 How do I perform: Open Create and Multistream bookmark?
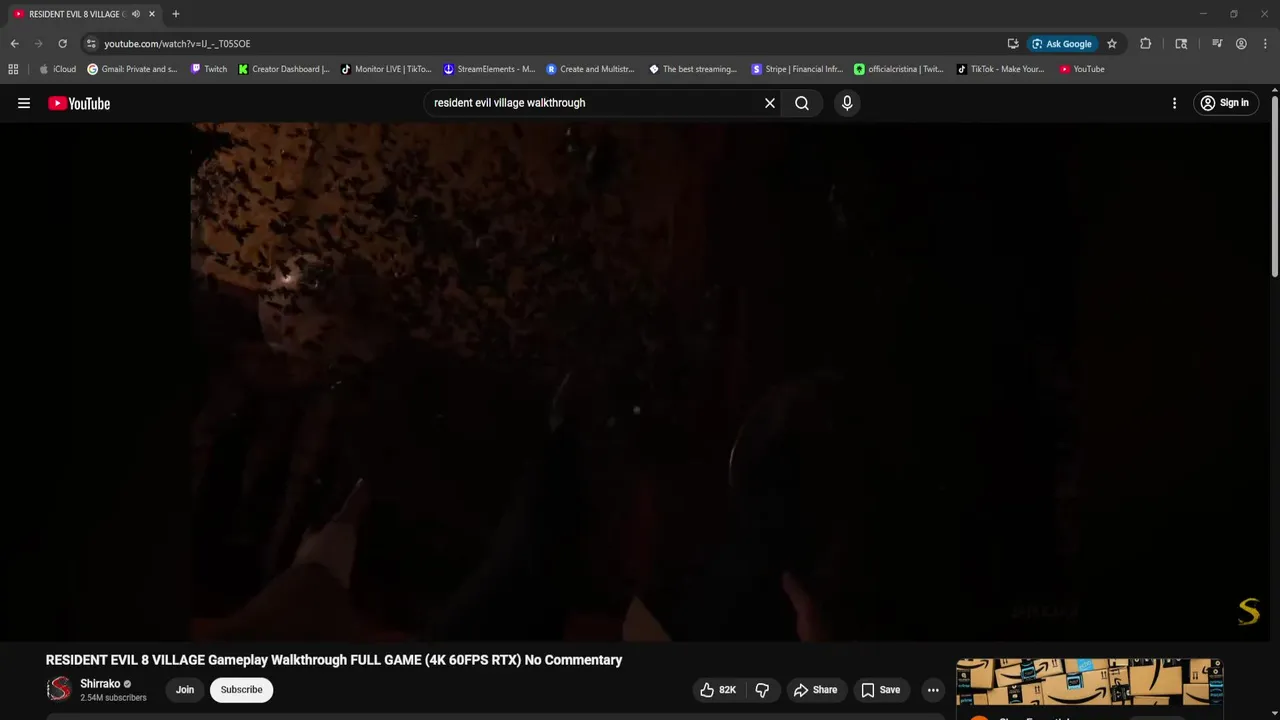tap(591, 69)
